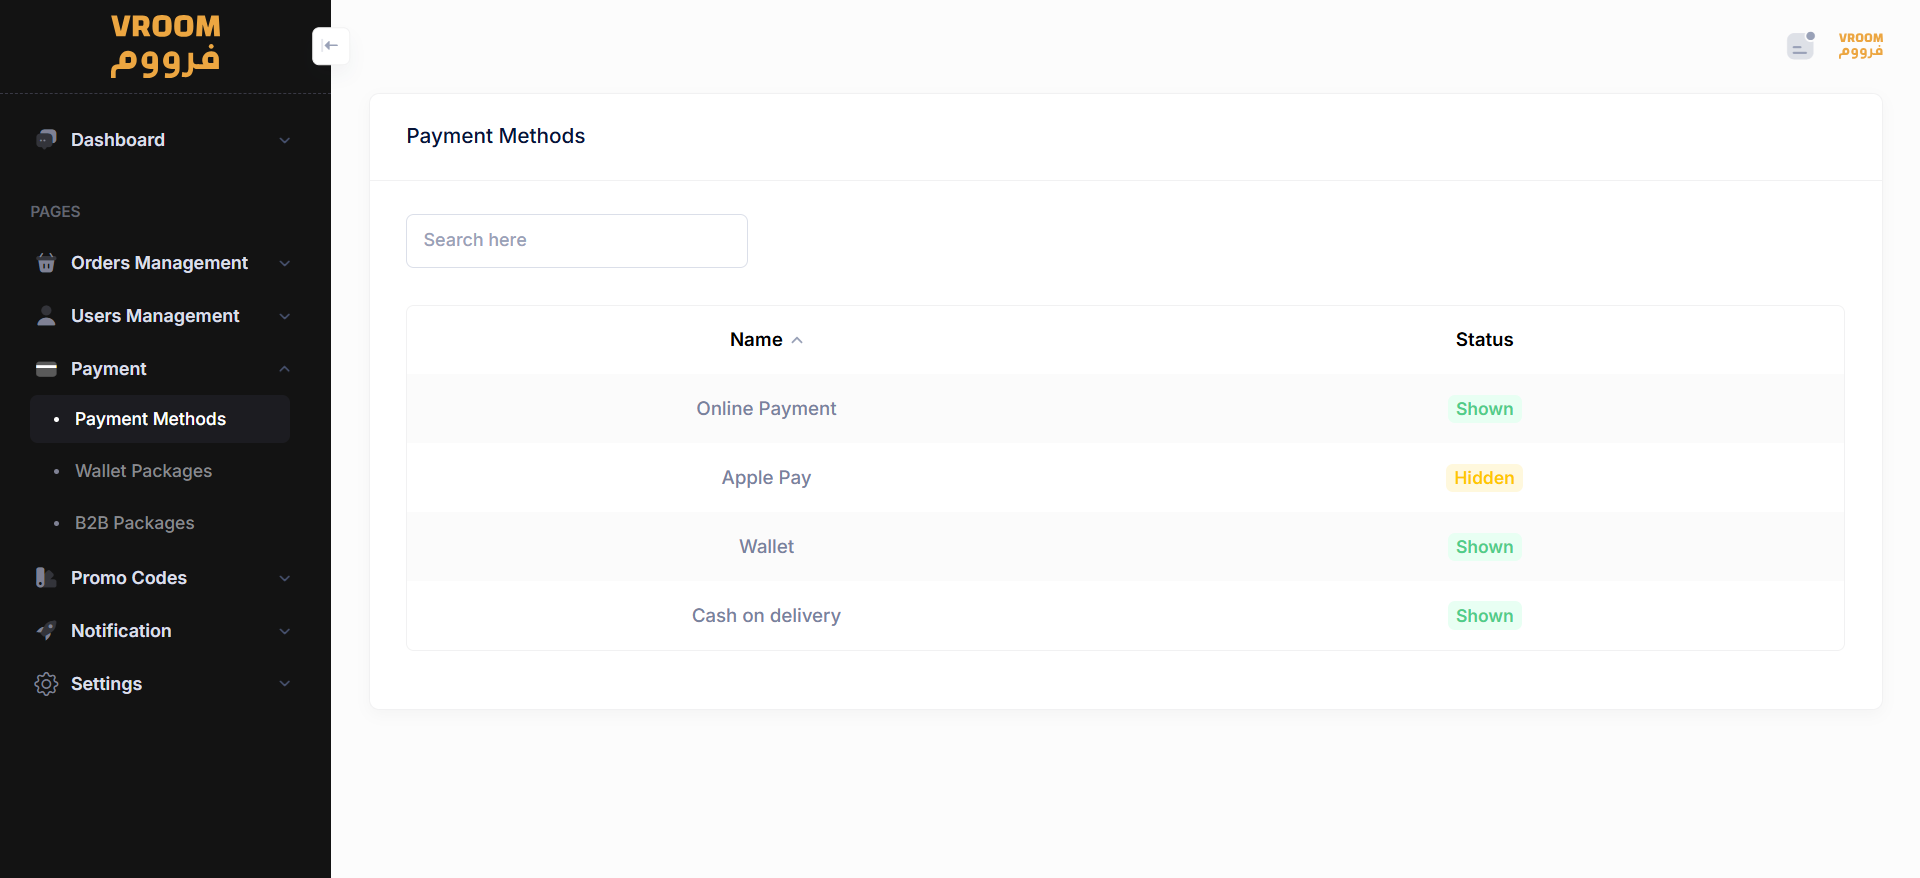This screenshot has width=1920, height=878.
Task: Open Orders Management menu
Action: [x=159, y=263]
